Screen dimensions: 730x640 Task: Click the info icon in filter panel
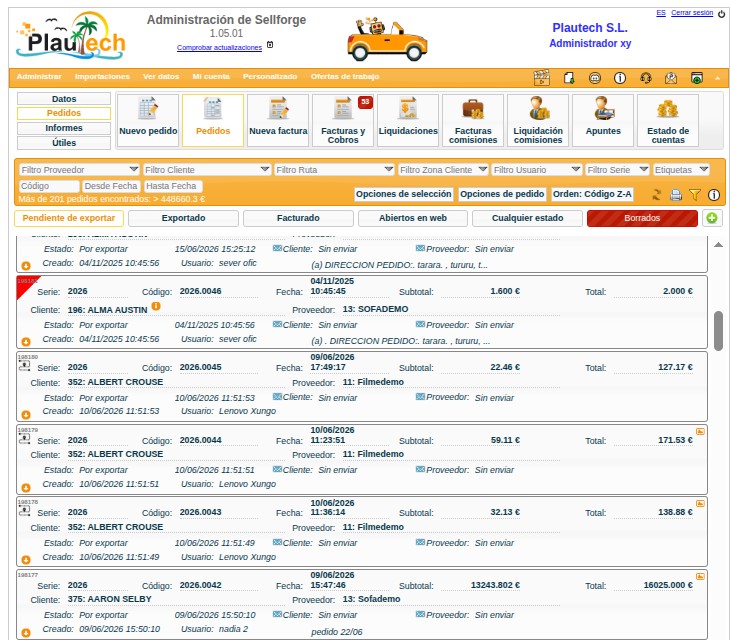tap(714, 195)
